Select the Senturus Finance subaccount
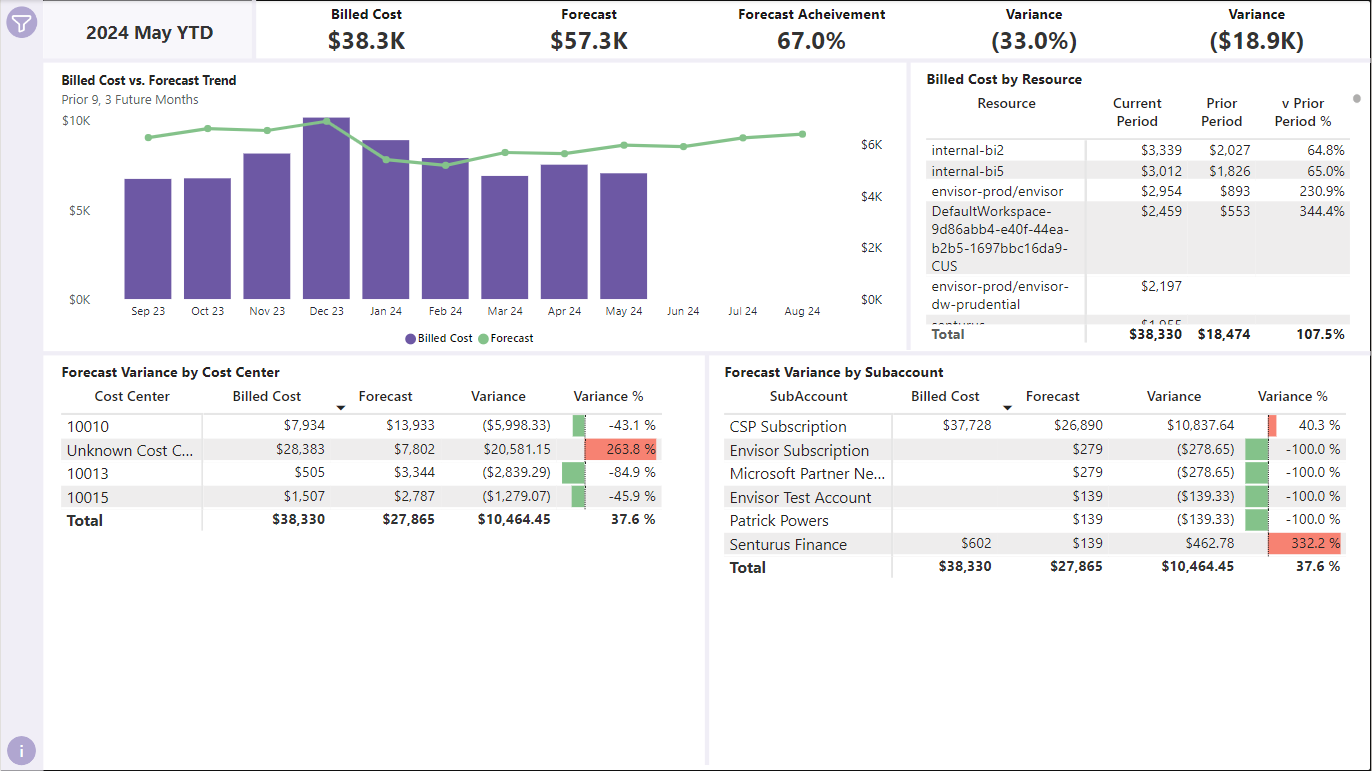The width and height of the screenshot is (1372, 771). point(1034,544)
